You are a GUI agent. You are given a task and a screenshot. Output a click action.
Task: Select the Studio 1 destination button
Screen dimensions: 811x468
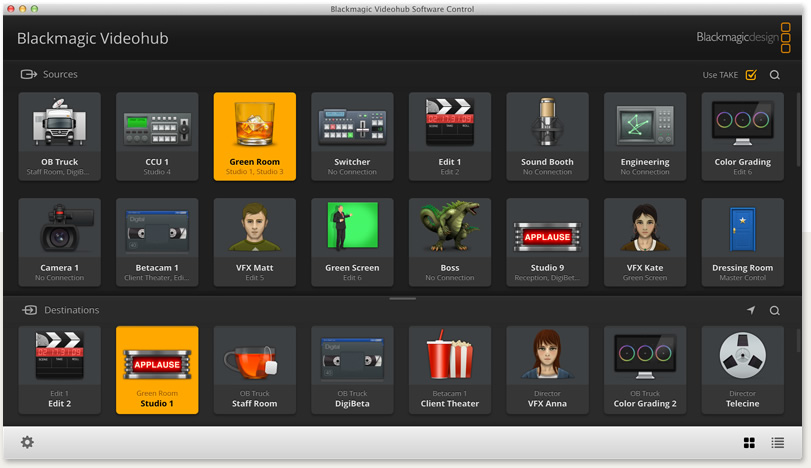click(157, 369)
